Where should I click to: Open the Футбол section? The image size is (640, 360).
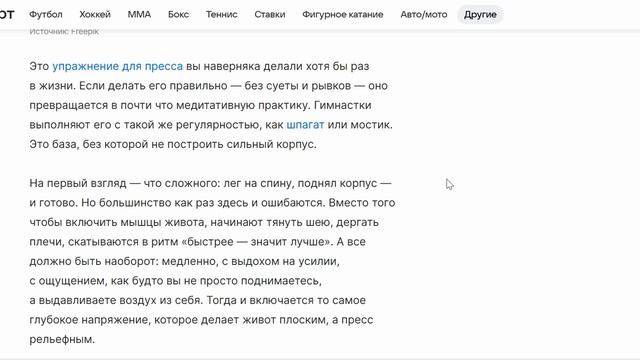coord(46,14)
